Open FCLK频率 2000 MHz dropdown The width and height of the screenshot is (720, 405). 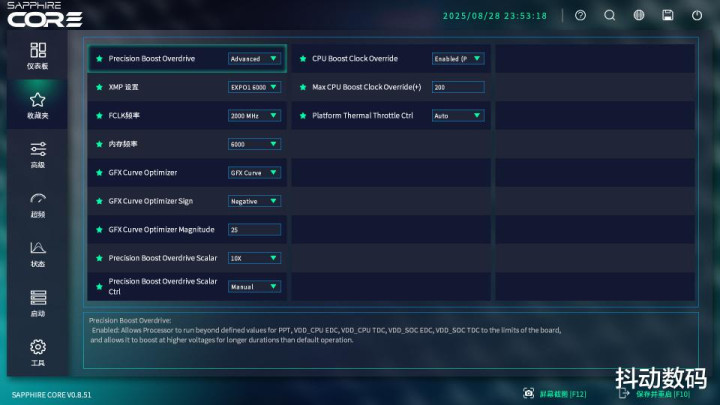(x=254, y=116)
